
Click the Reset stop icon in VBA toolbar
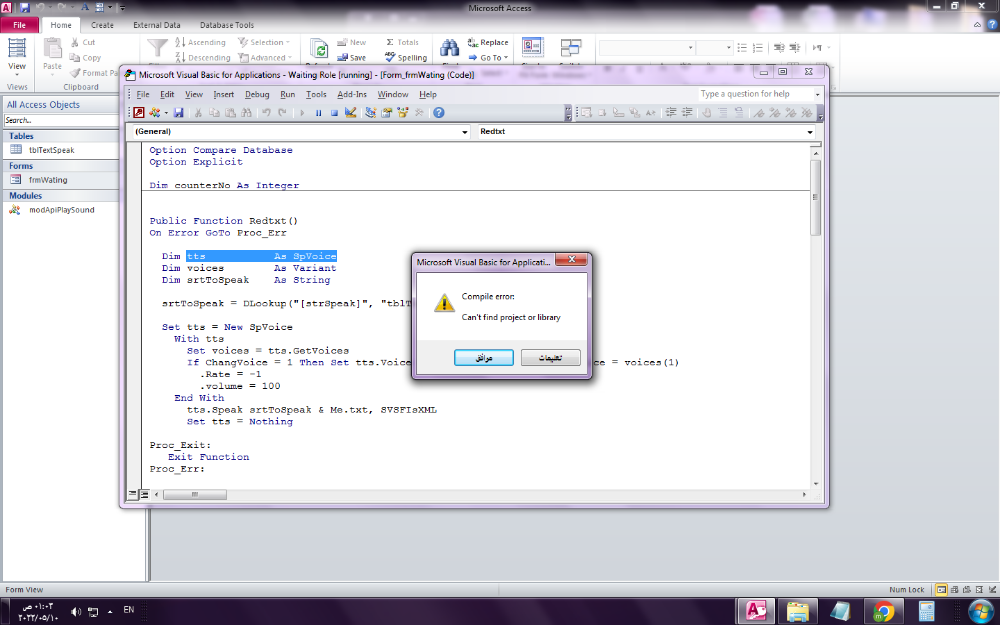[x=334, y=113]
